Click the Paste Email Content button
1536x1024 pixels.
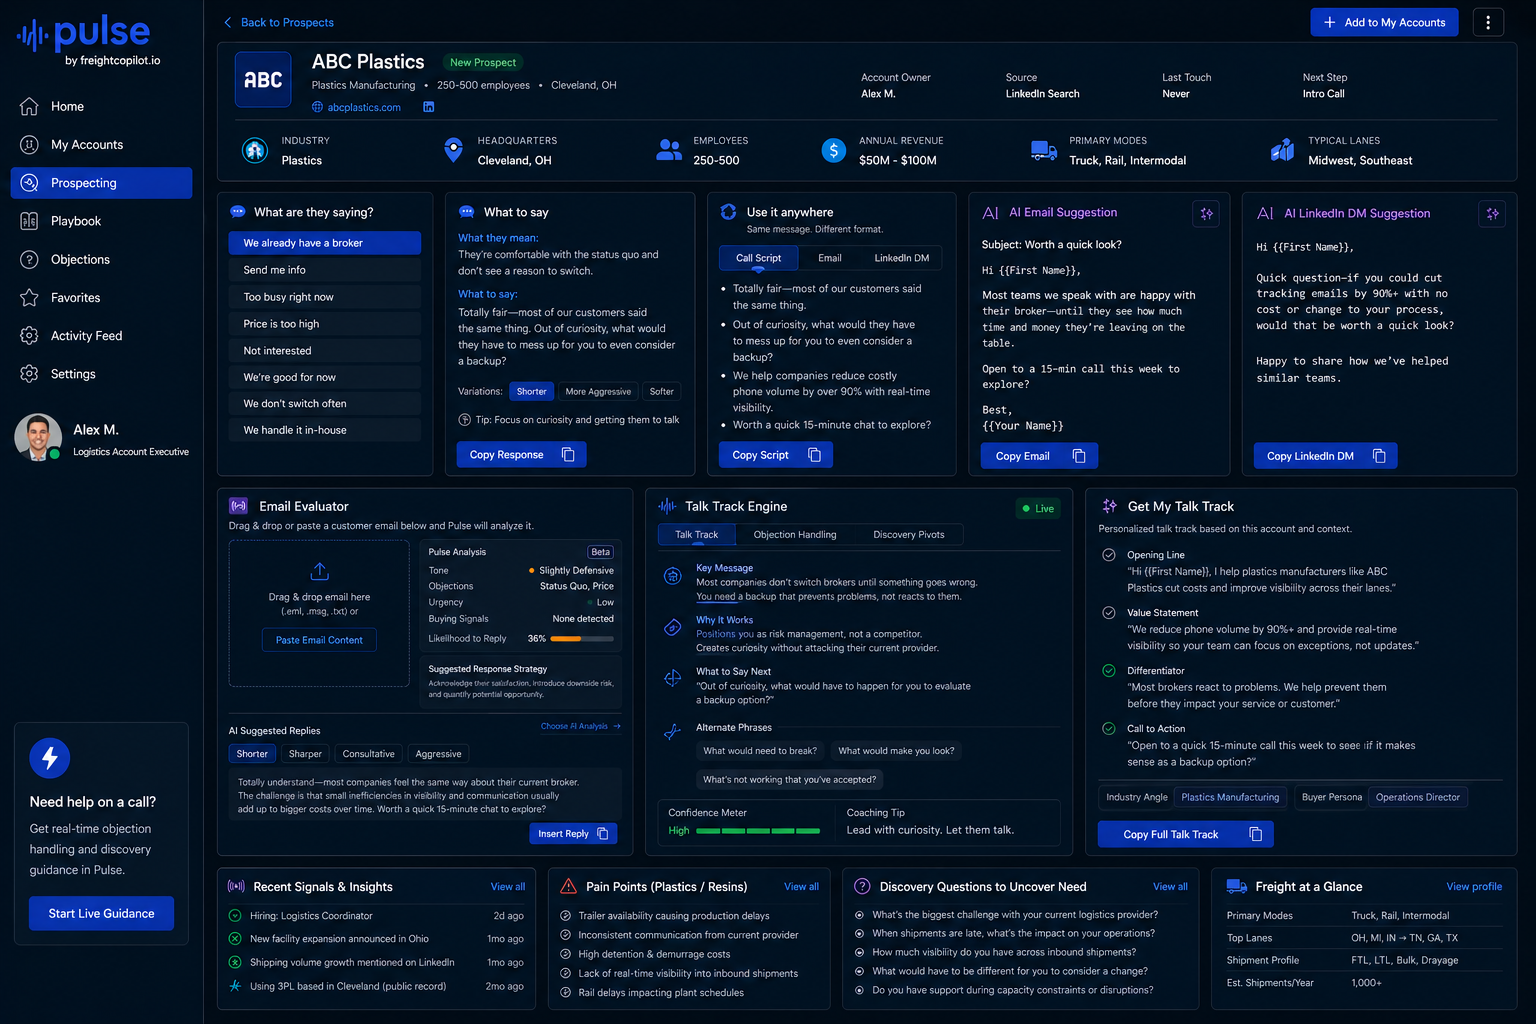click(319, 640)
